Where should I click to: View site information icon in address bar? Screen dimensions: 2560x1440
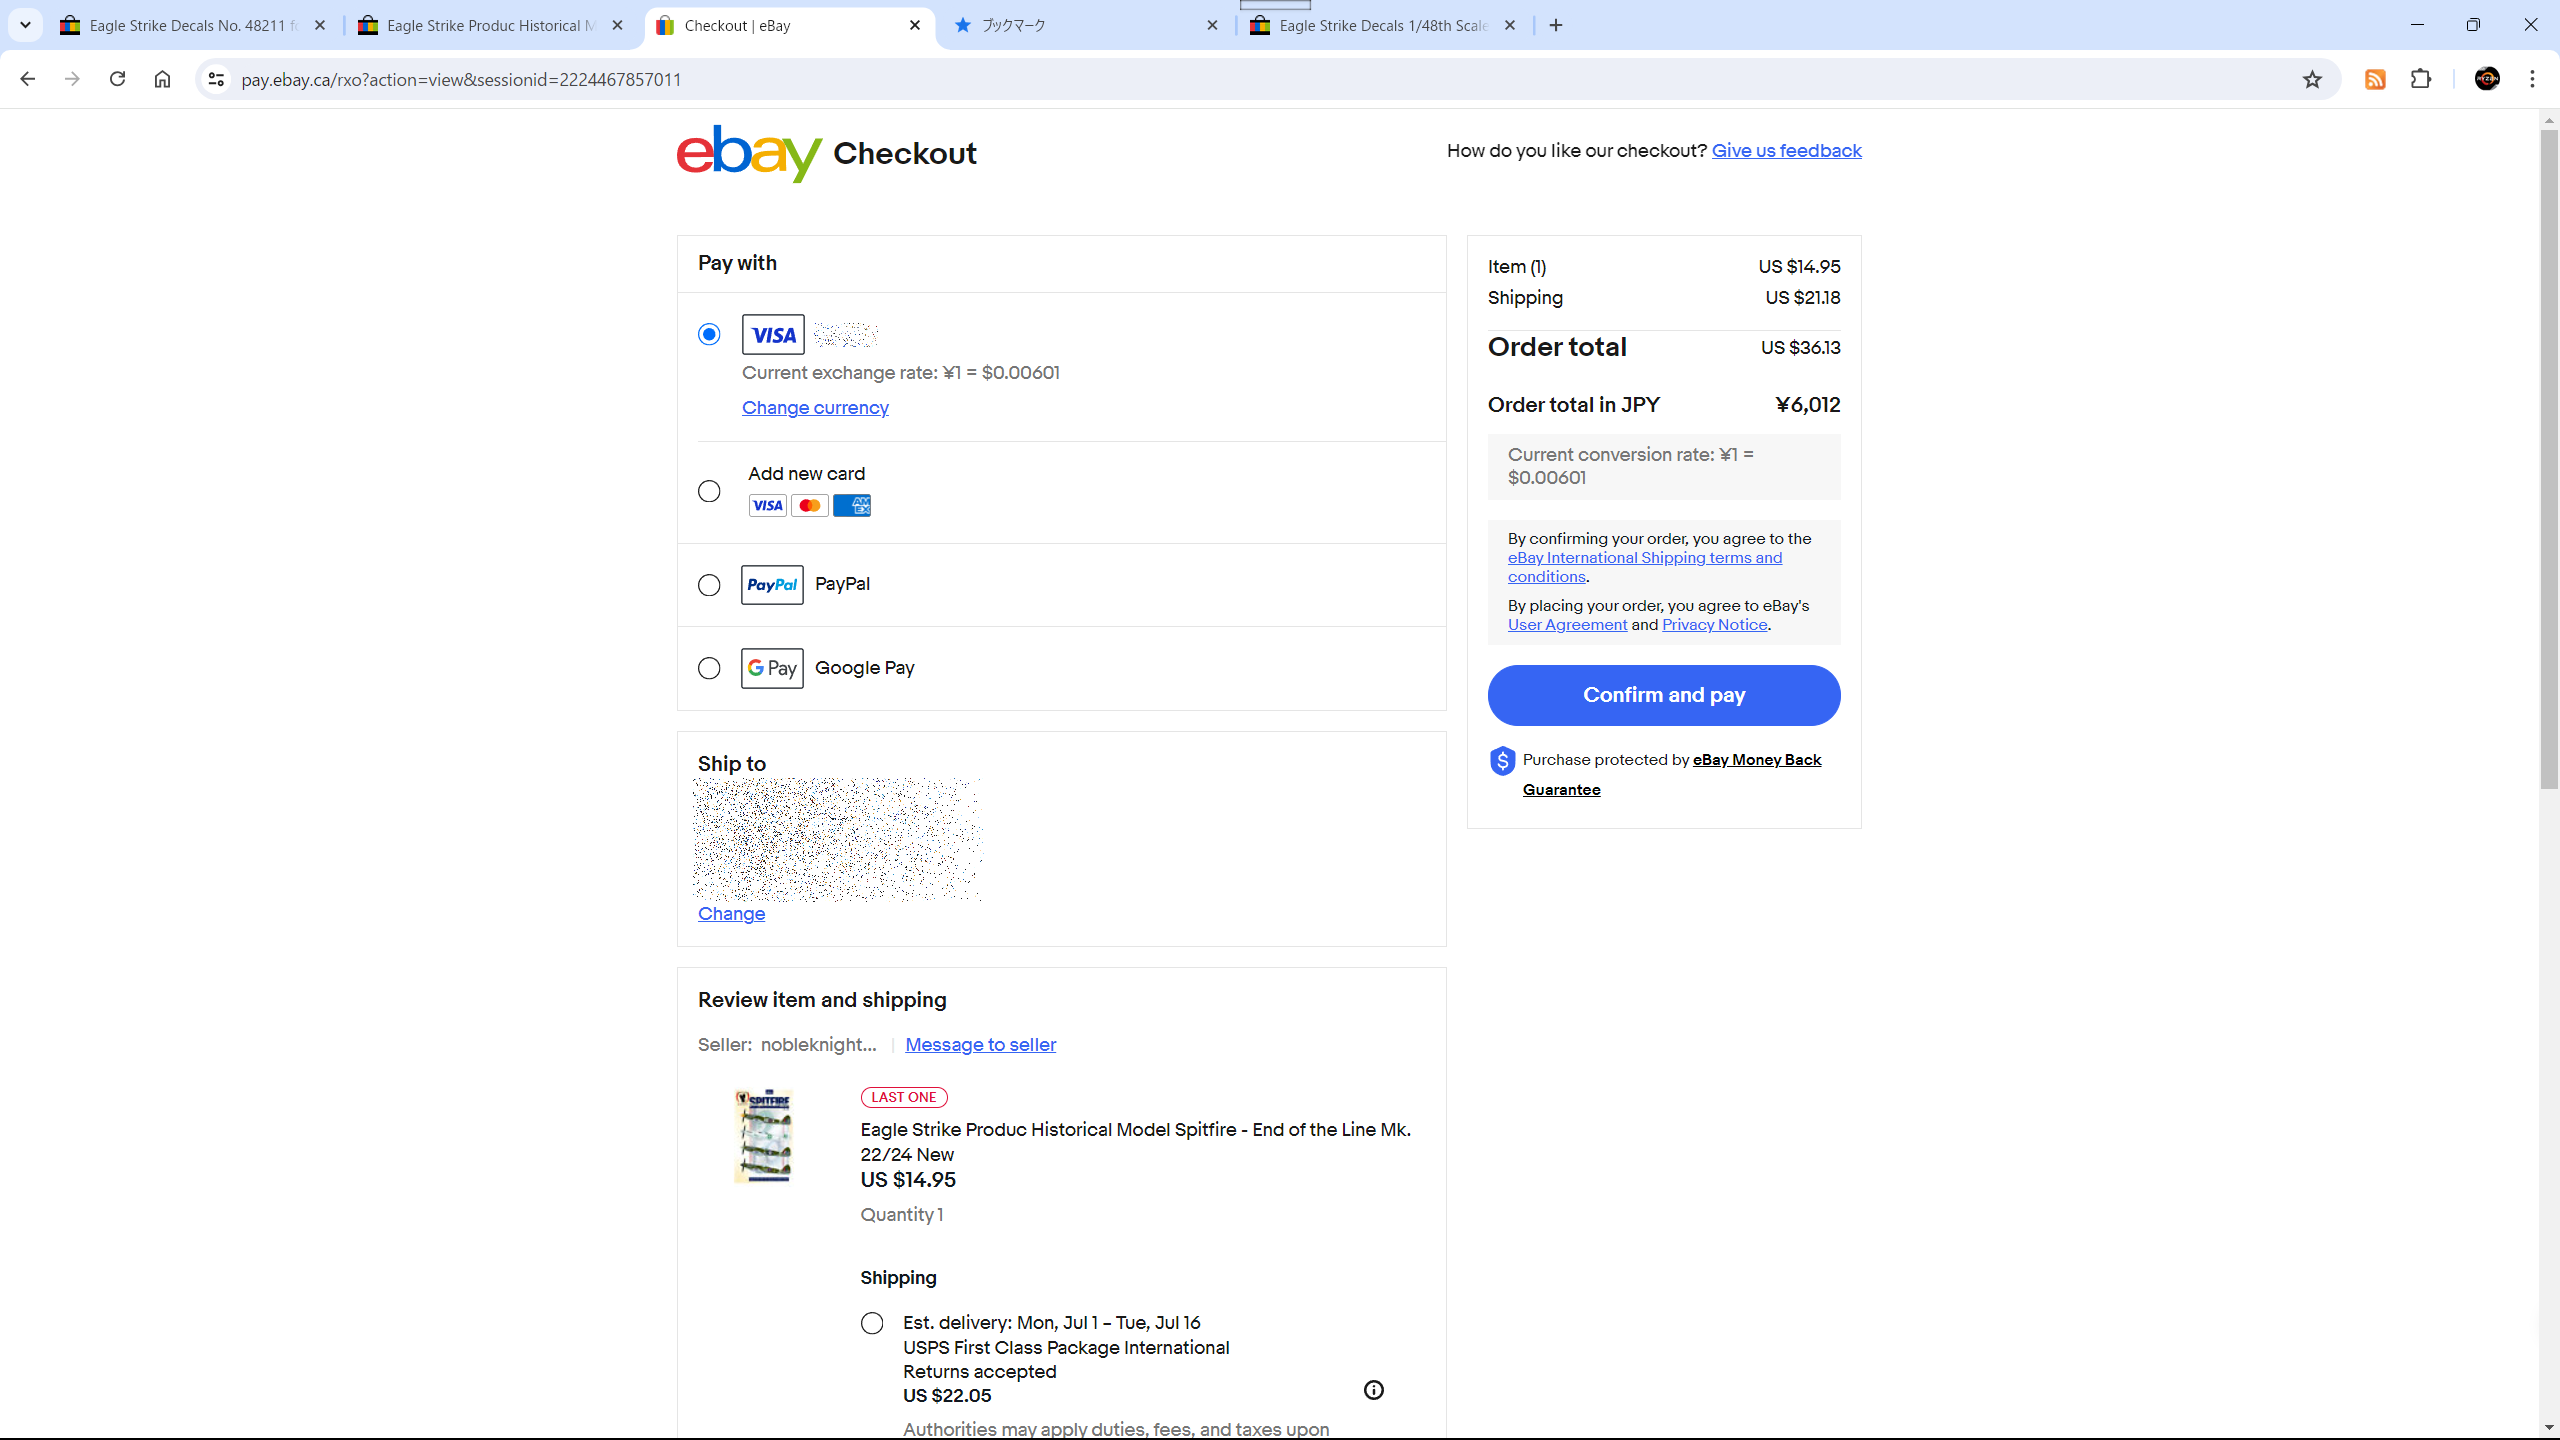click(x=216, y=79)
